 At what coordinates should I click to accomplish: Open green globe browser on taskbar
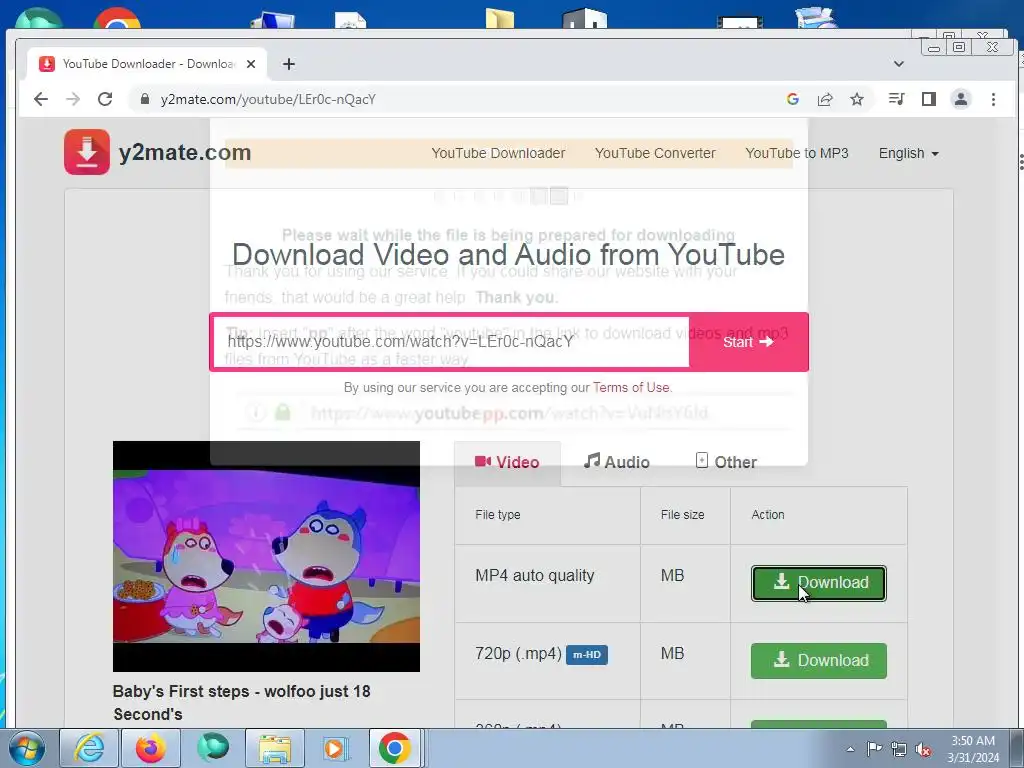(x=213, y=748)
